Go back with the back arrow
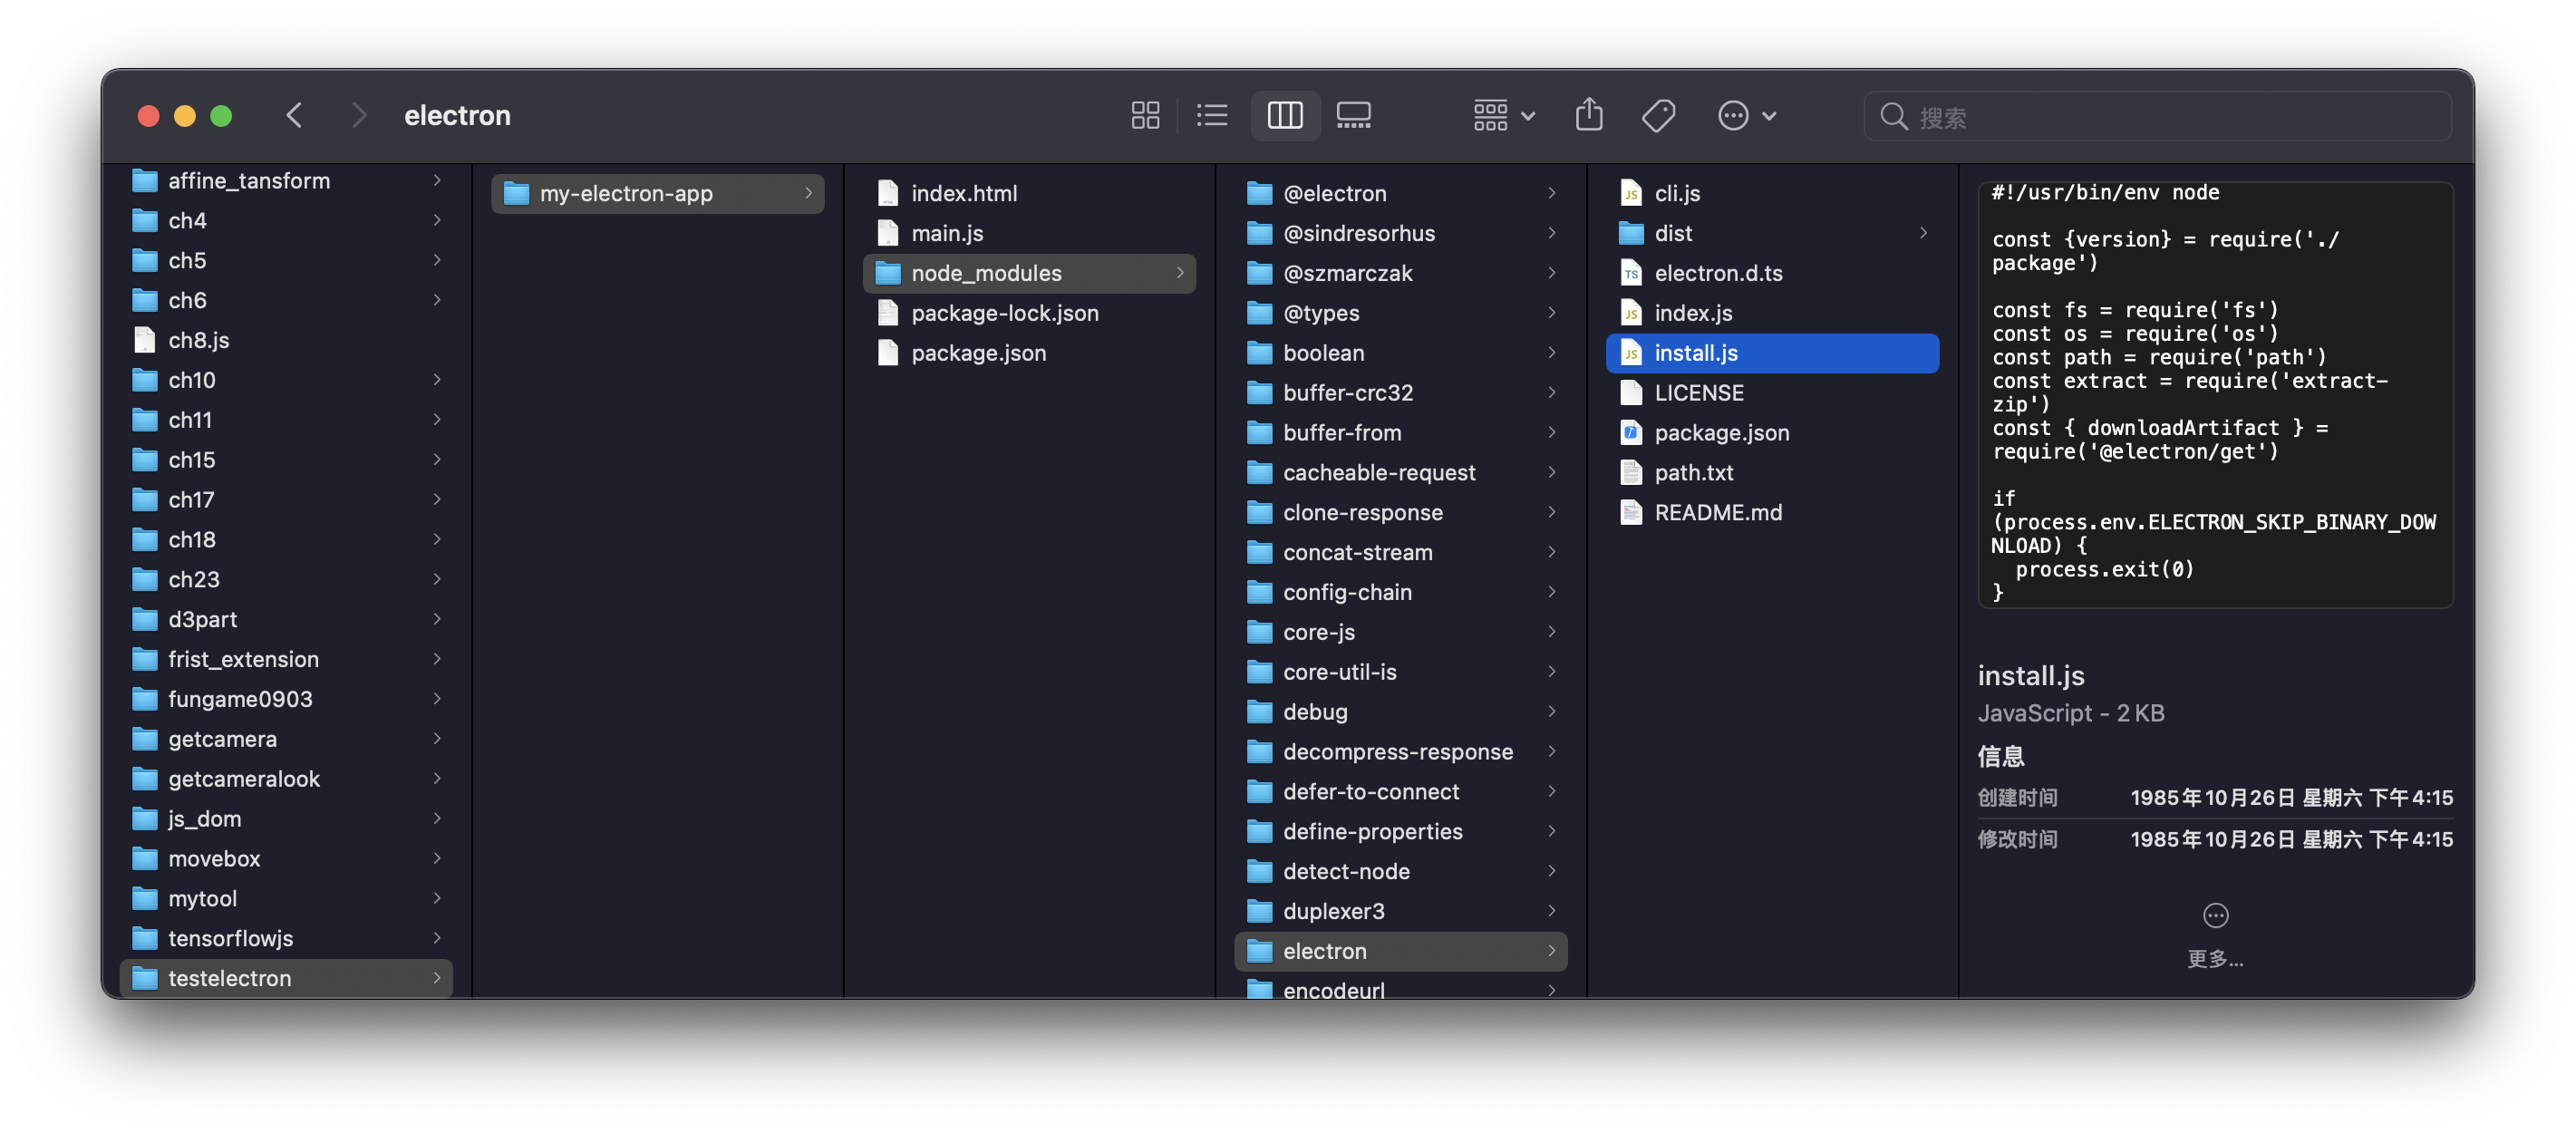Screen dimensions: 2576x1133 [x=294, y=116]
